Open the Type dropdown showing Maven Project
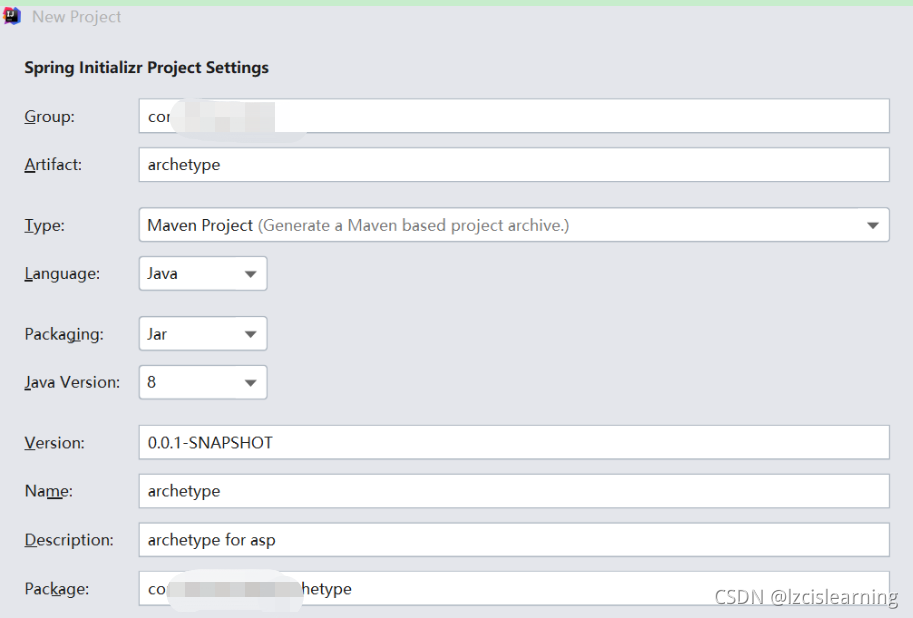Viewport: 913px width, 618px height. [514, 225]
